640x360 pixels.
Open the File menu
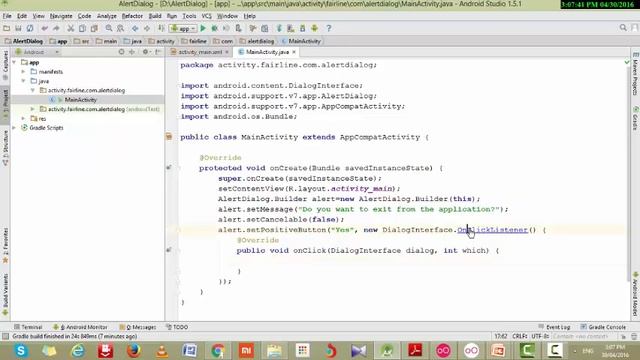pyautogui.click(x=7, y=16)
